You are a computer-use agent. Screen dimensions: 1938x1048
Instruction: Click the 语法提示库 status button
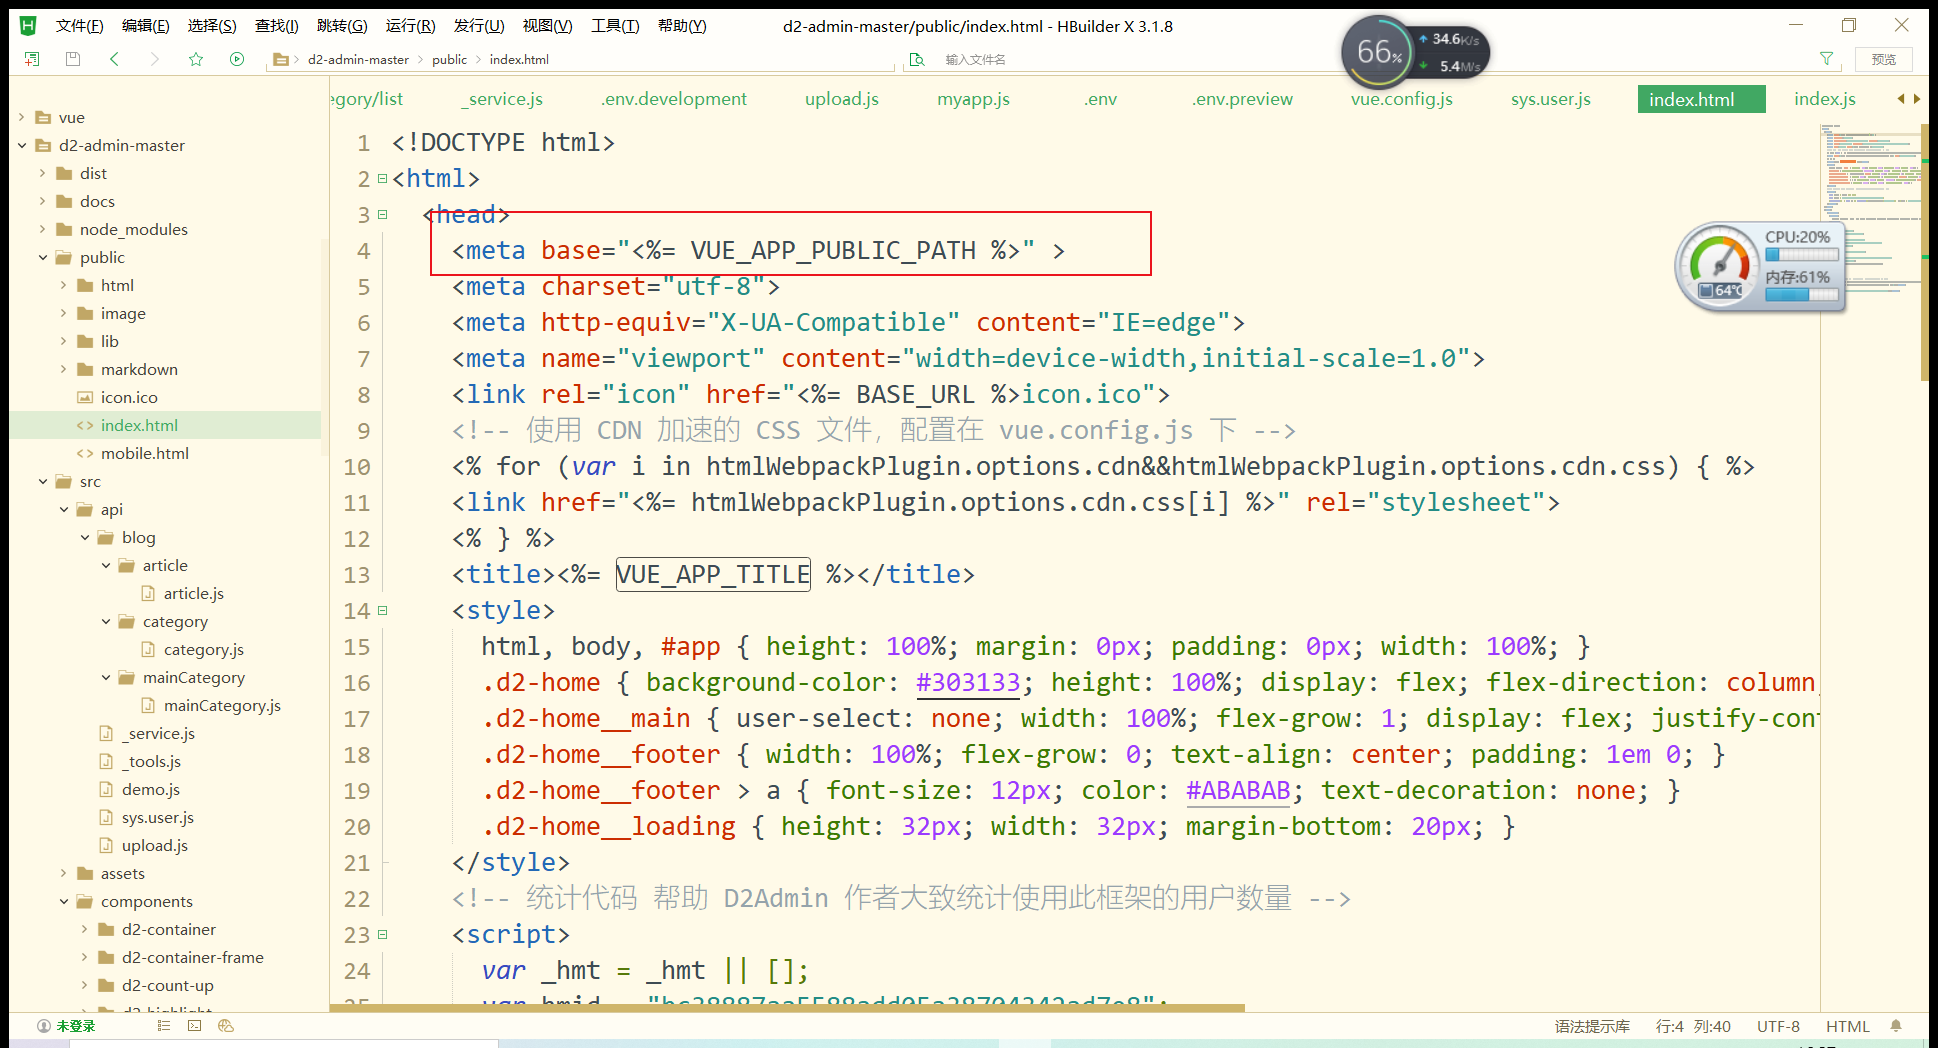[x=1592, y=1026]
